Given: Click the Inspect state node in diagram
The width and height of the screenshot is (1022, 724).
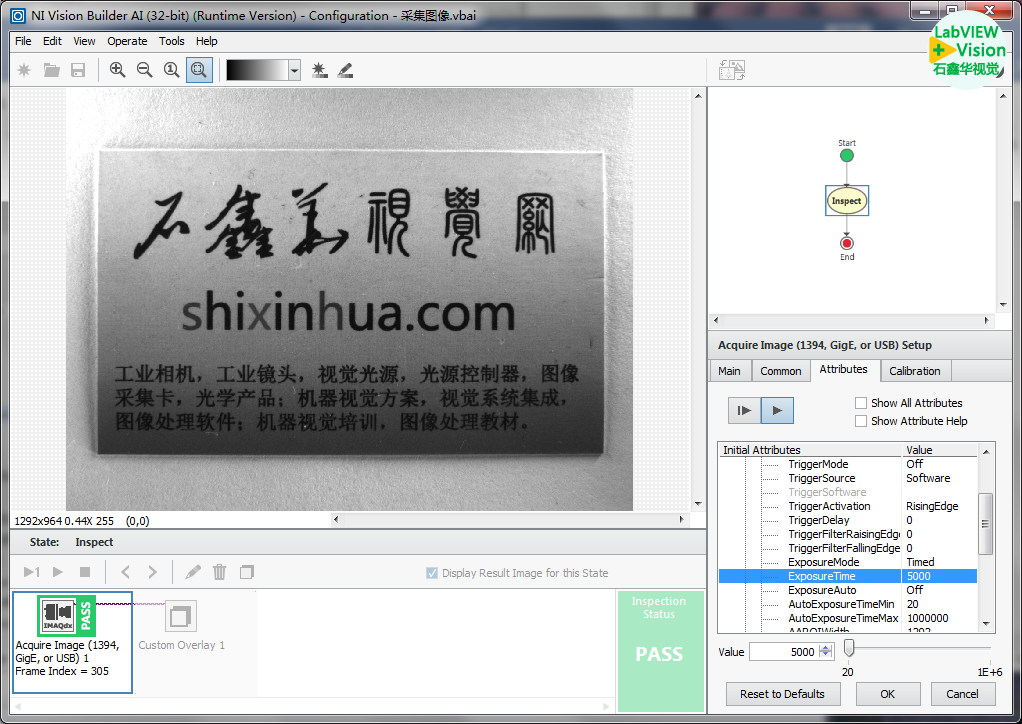Looking at the screenshot, I should [846, 201].
